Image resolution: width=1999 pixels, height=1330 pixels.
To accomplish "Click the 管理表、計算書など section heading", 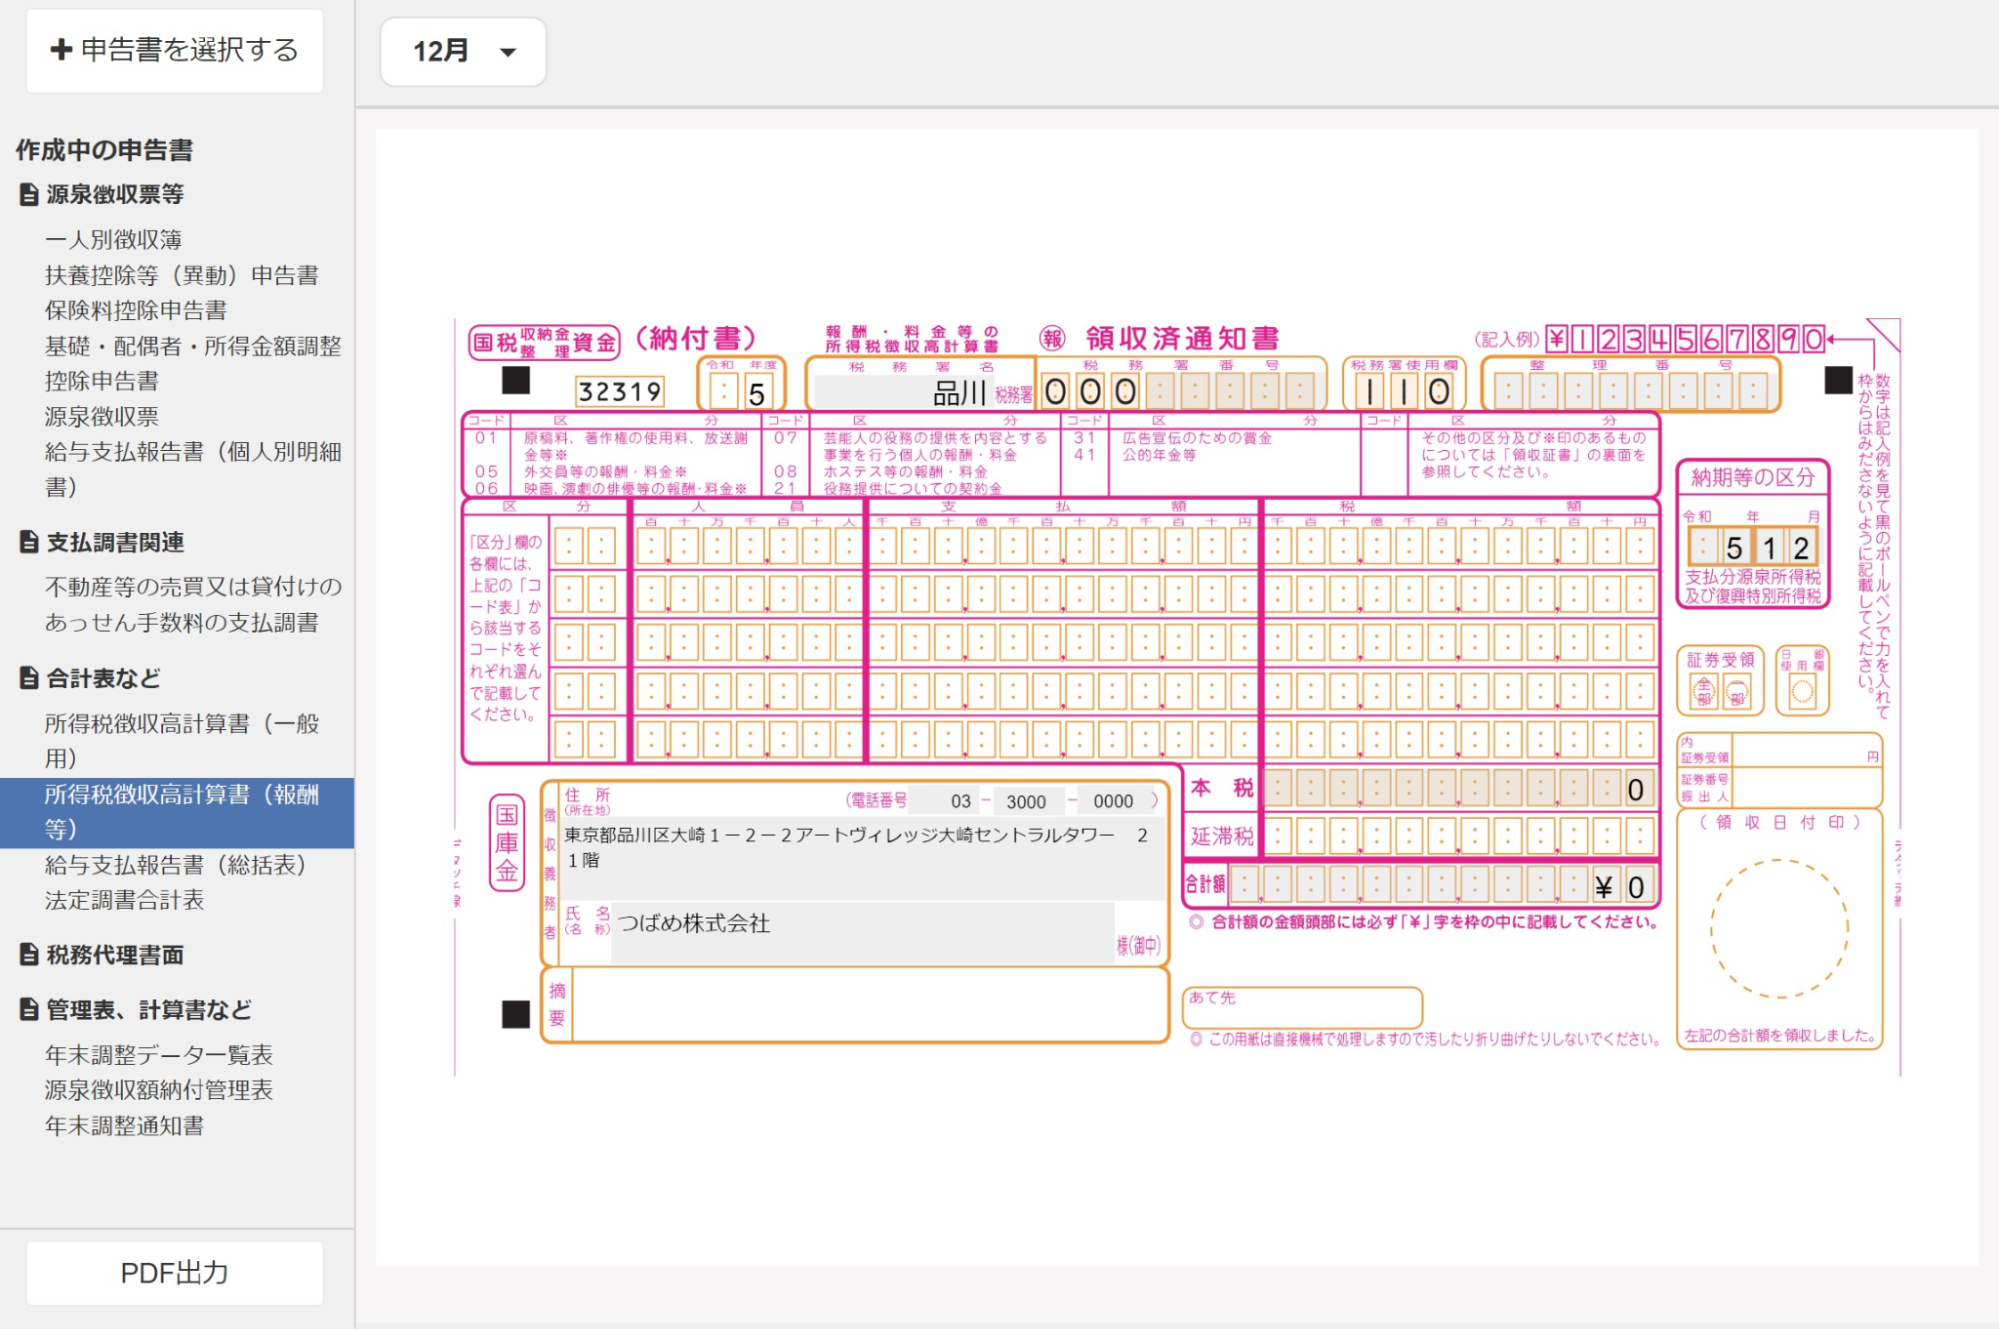I will pyautogui.click(x=149, y=1010).
